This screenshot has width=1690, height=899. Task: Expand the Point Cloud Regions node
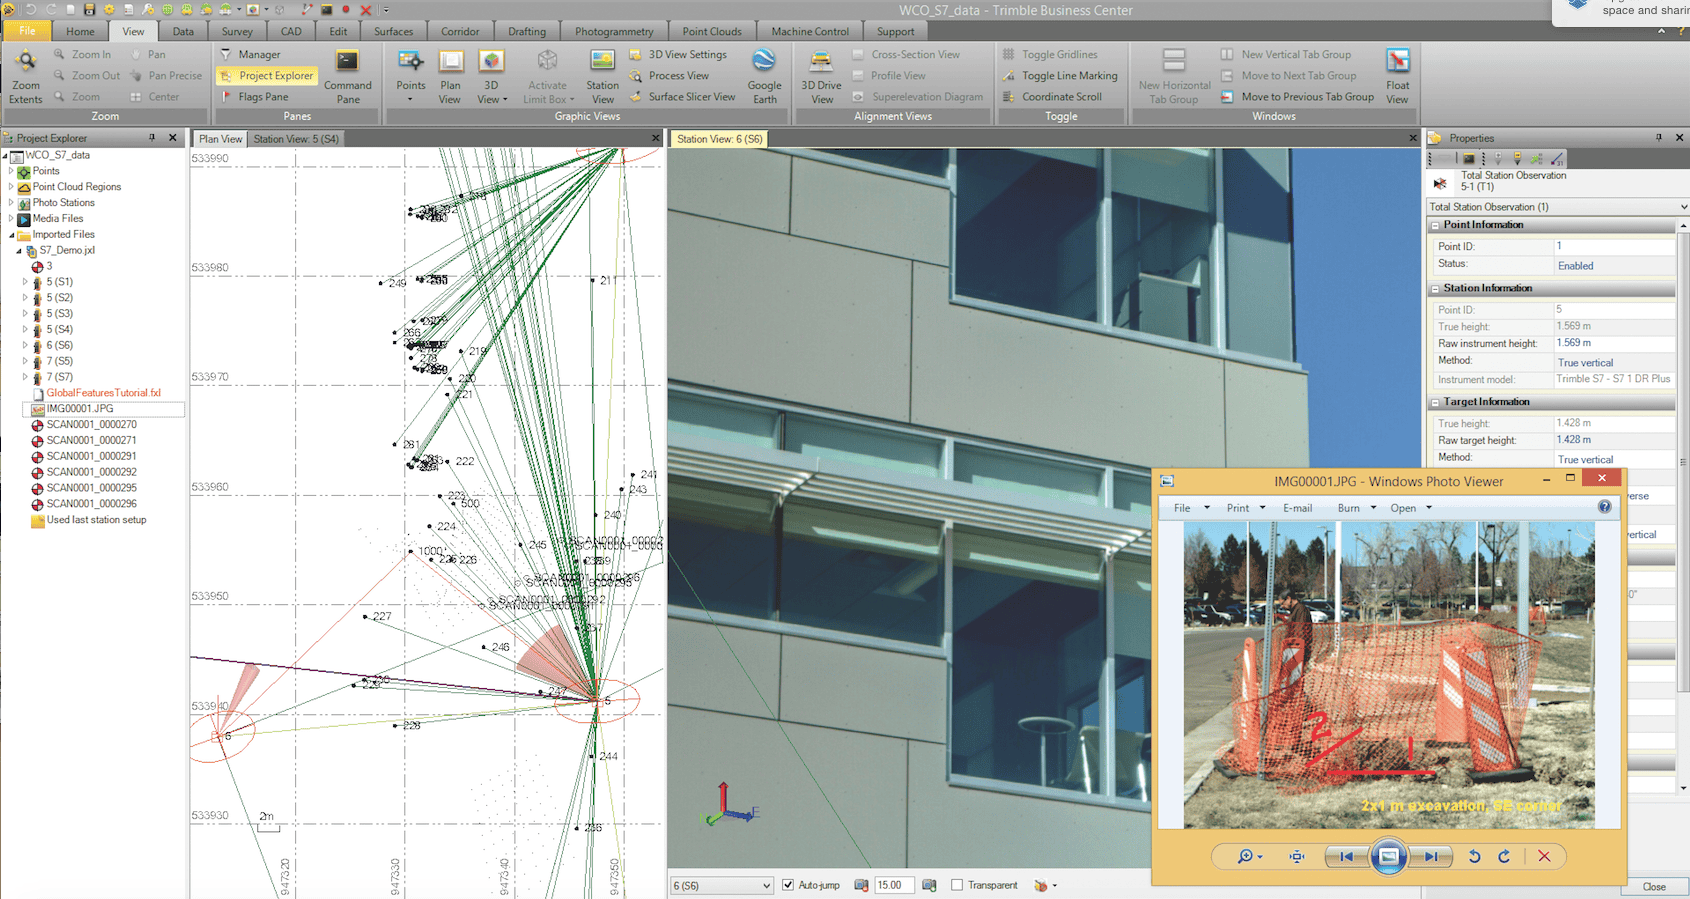coord(11,187)
